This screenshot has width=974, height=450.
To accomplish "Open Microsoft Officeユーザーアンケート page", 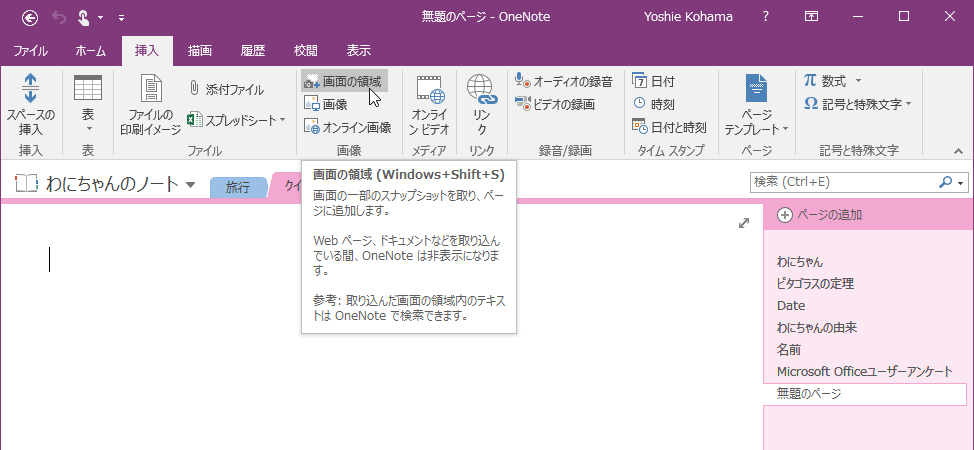I will (x=865, y=372).
